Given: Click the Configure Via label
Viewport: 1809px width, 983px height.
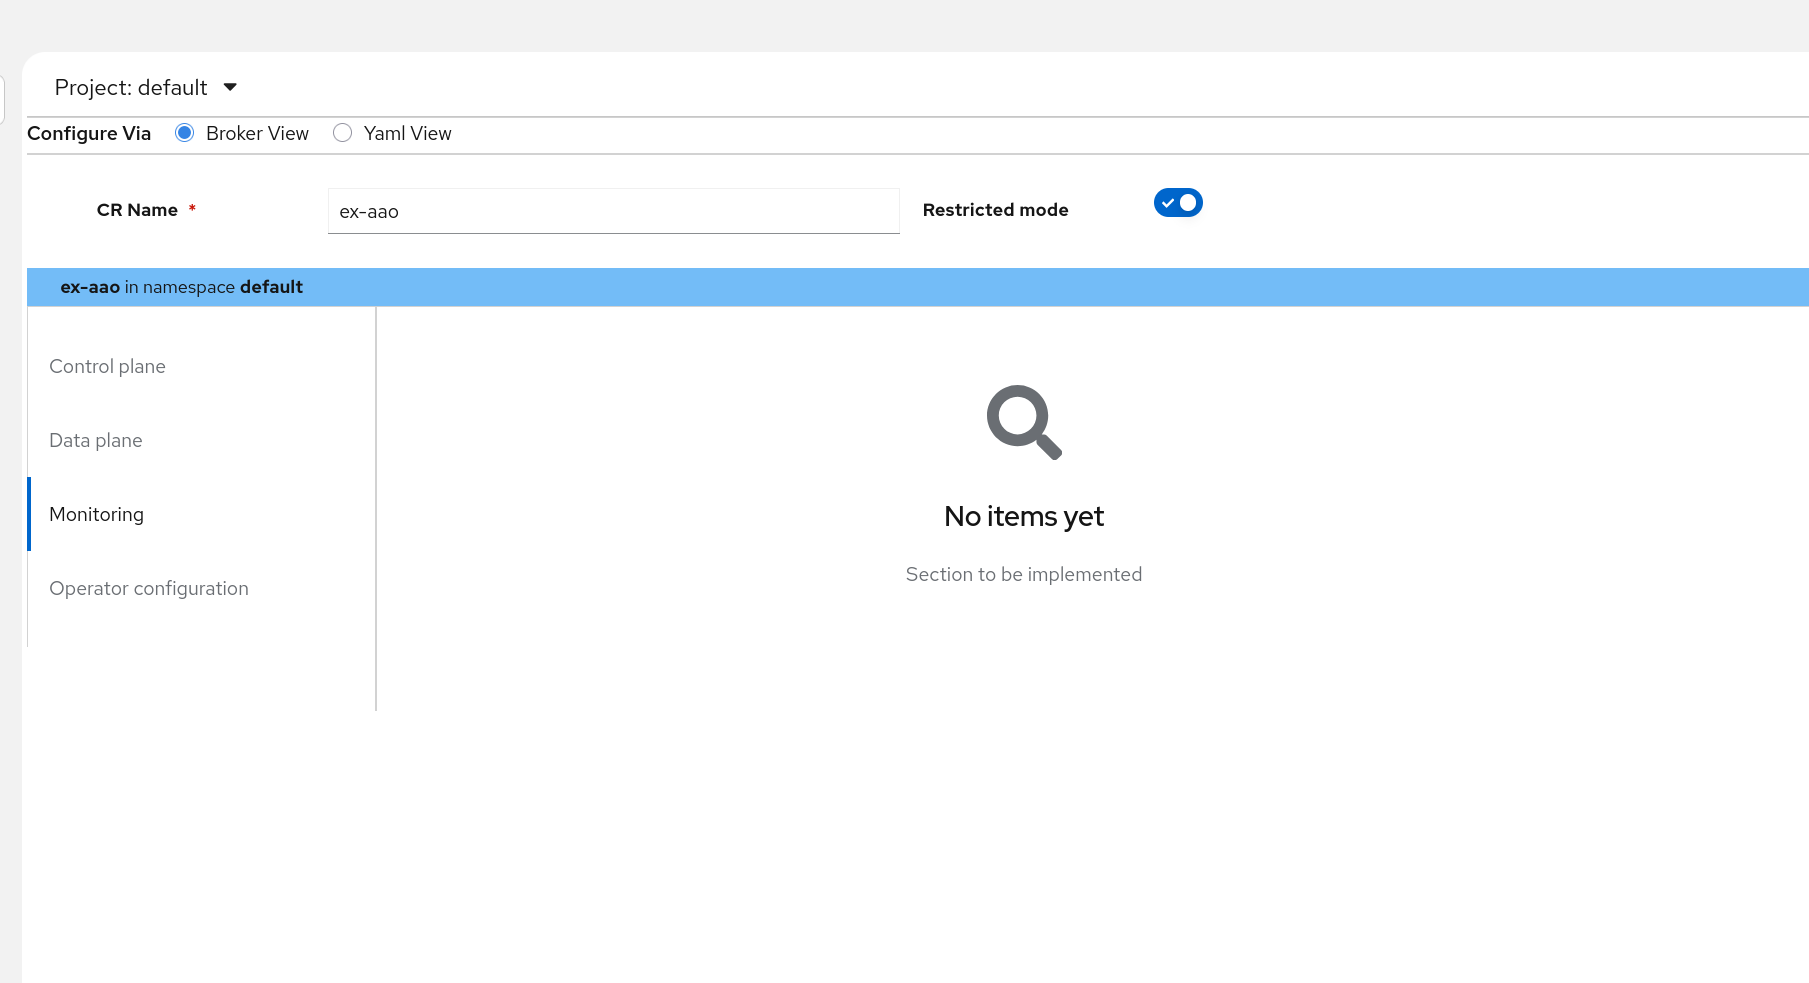Looking at the screenshot, I should (x=89, y=134).
